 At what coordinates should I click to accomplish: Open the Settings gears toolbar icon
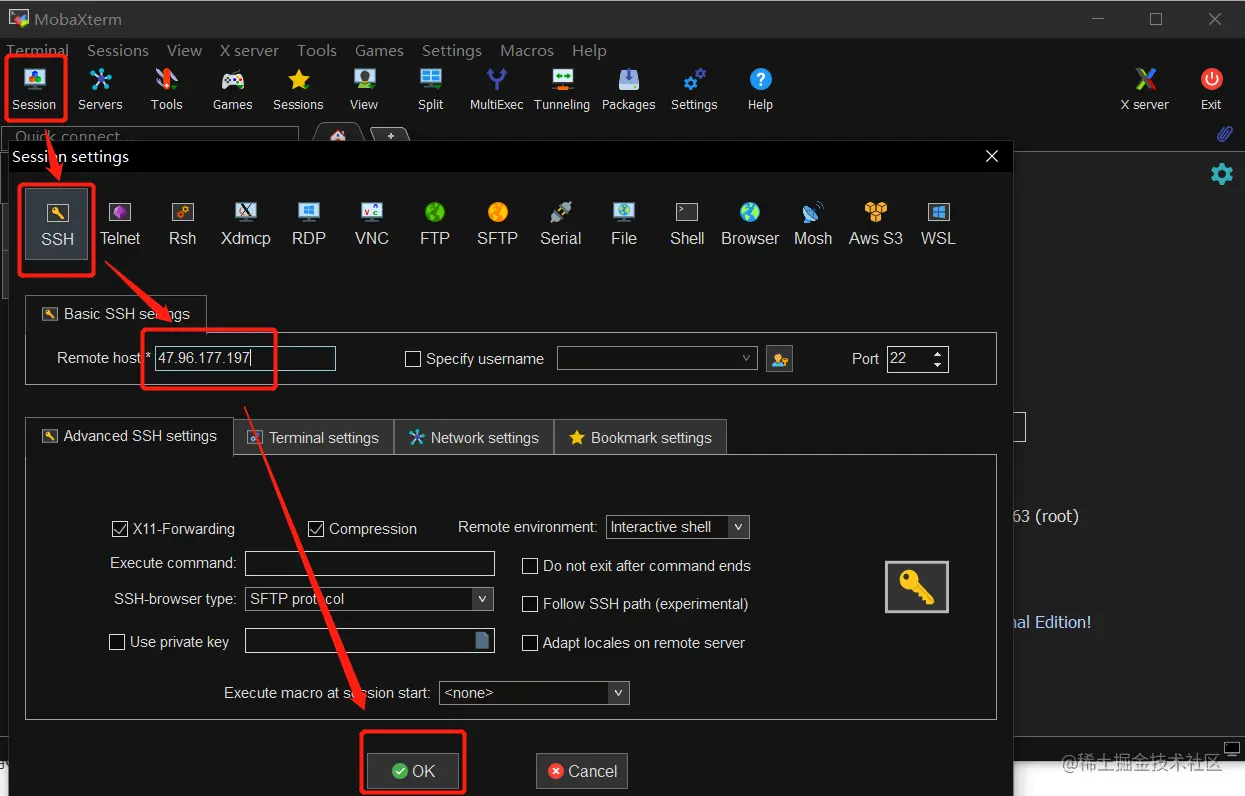click(694, 89)
